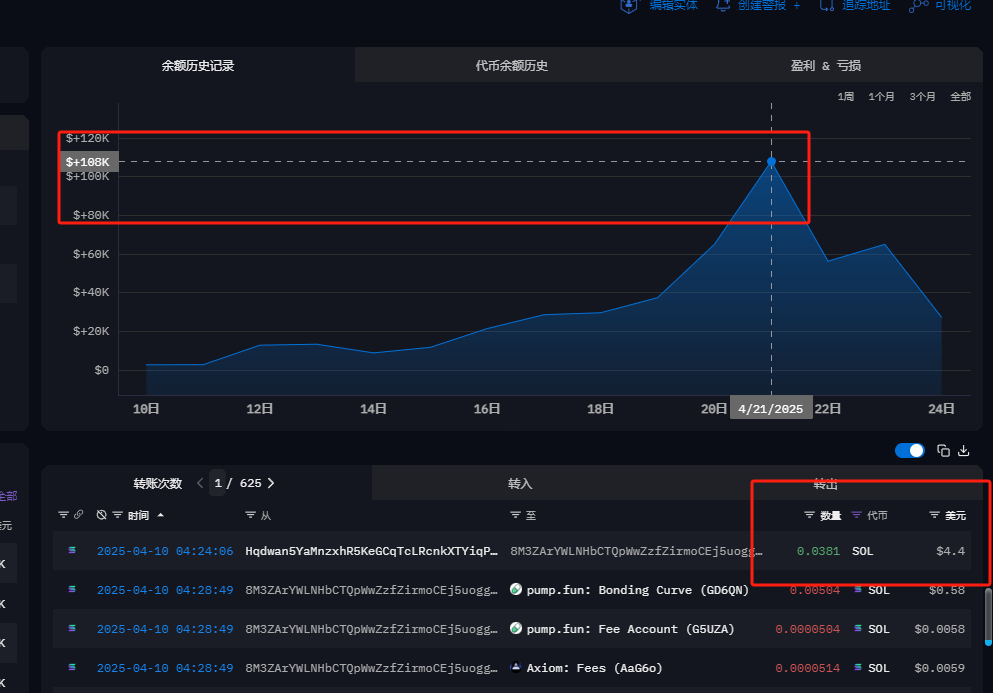Go to the next transfers page using the right chevron
The height and width of the screenshot is (693, 993).
pyautogui.click(x=271, y=483)
